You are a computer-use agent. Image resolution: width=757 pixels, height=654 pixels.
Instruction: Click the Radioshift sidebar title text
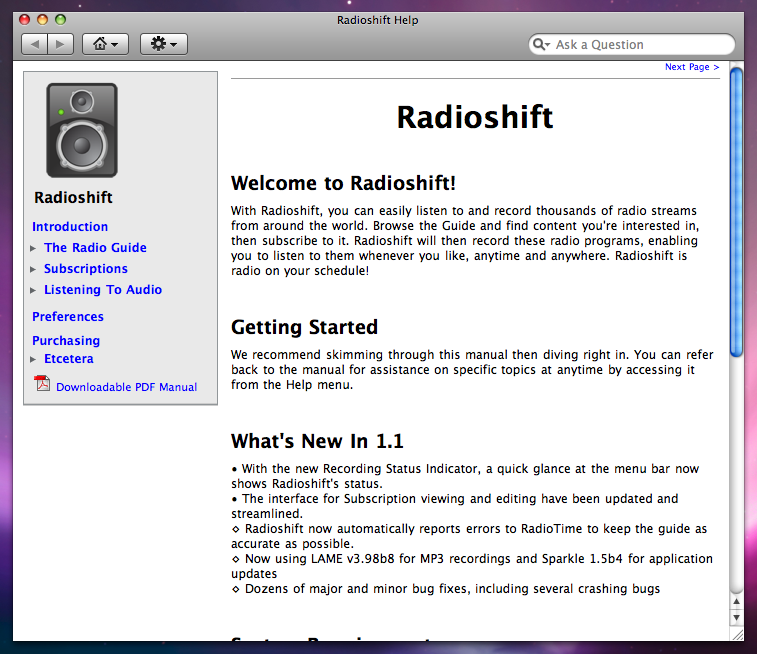[73, 197]
